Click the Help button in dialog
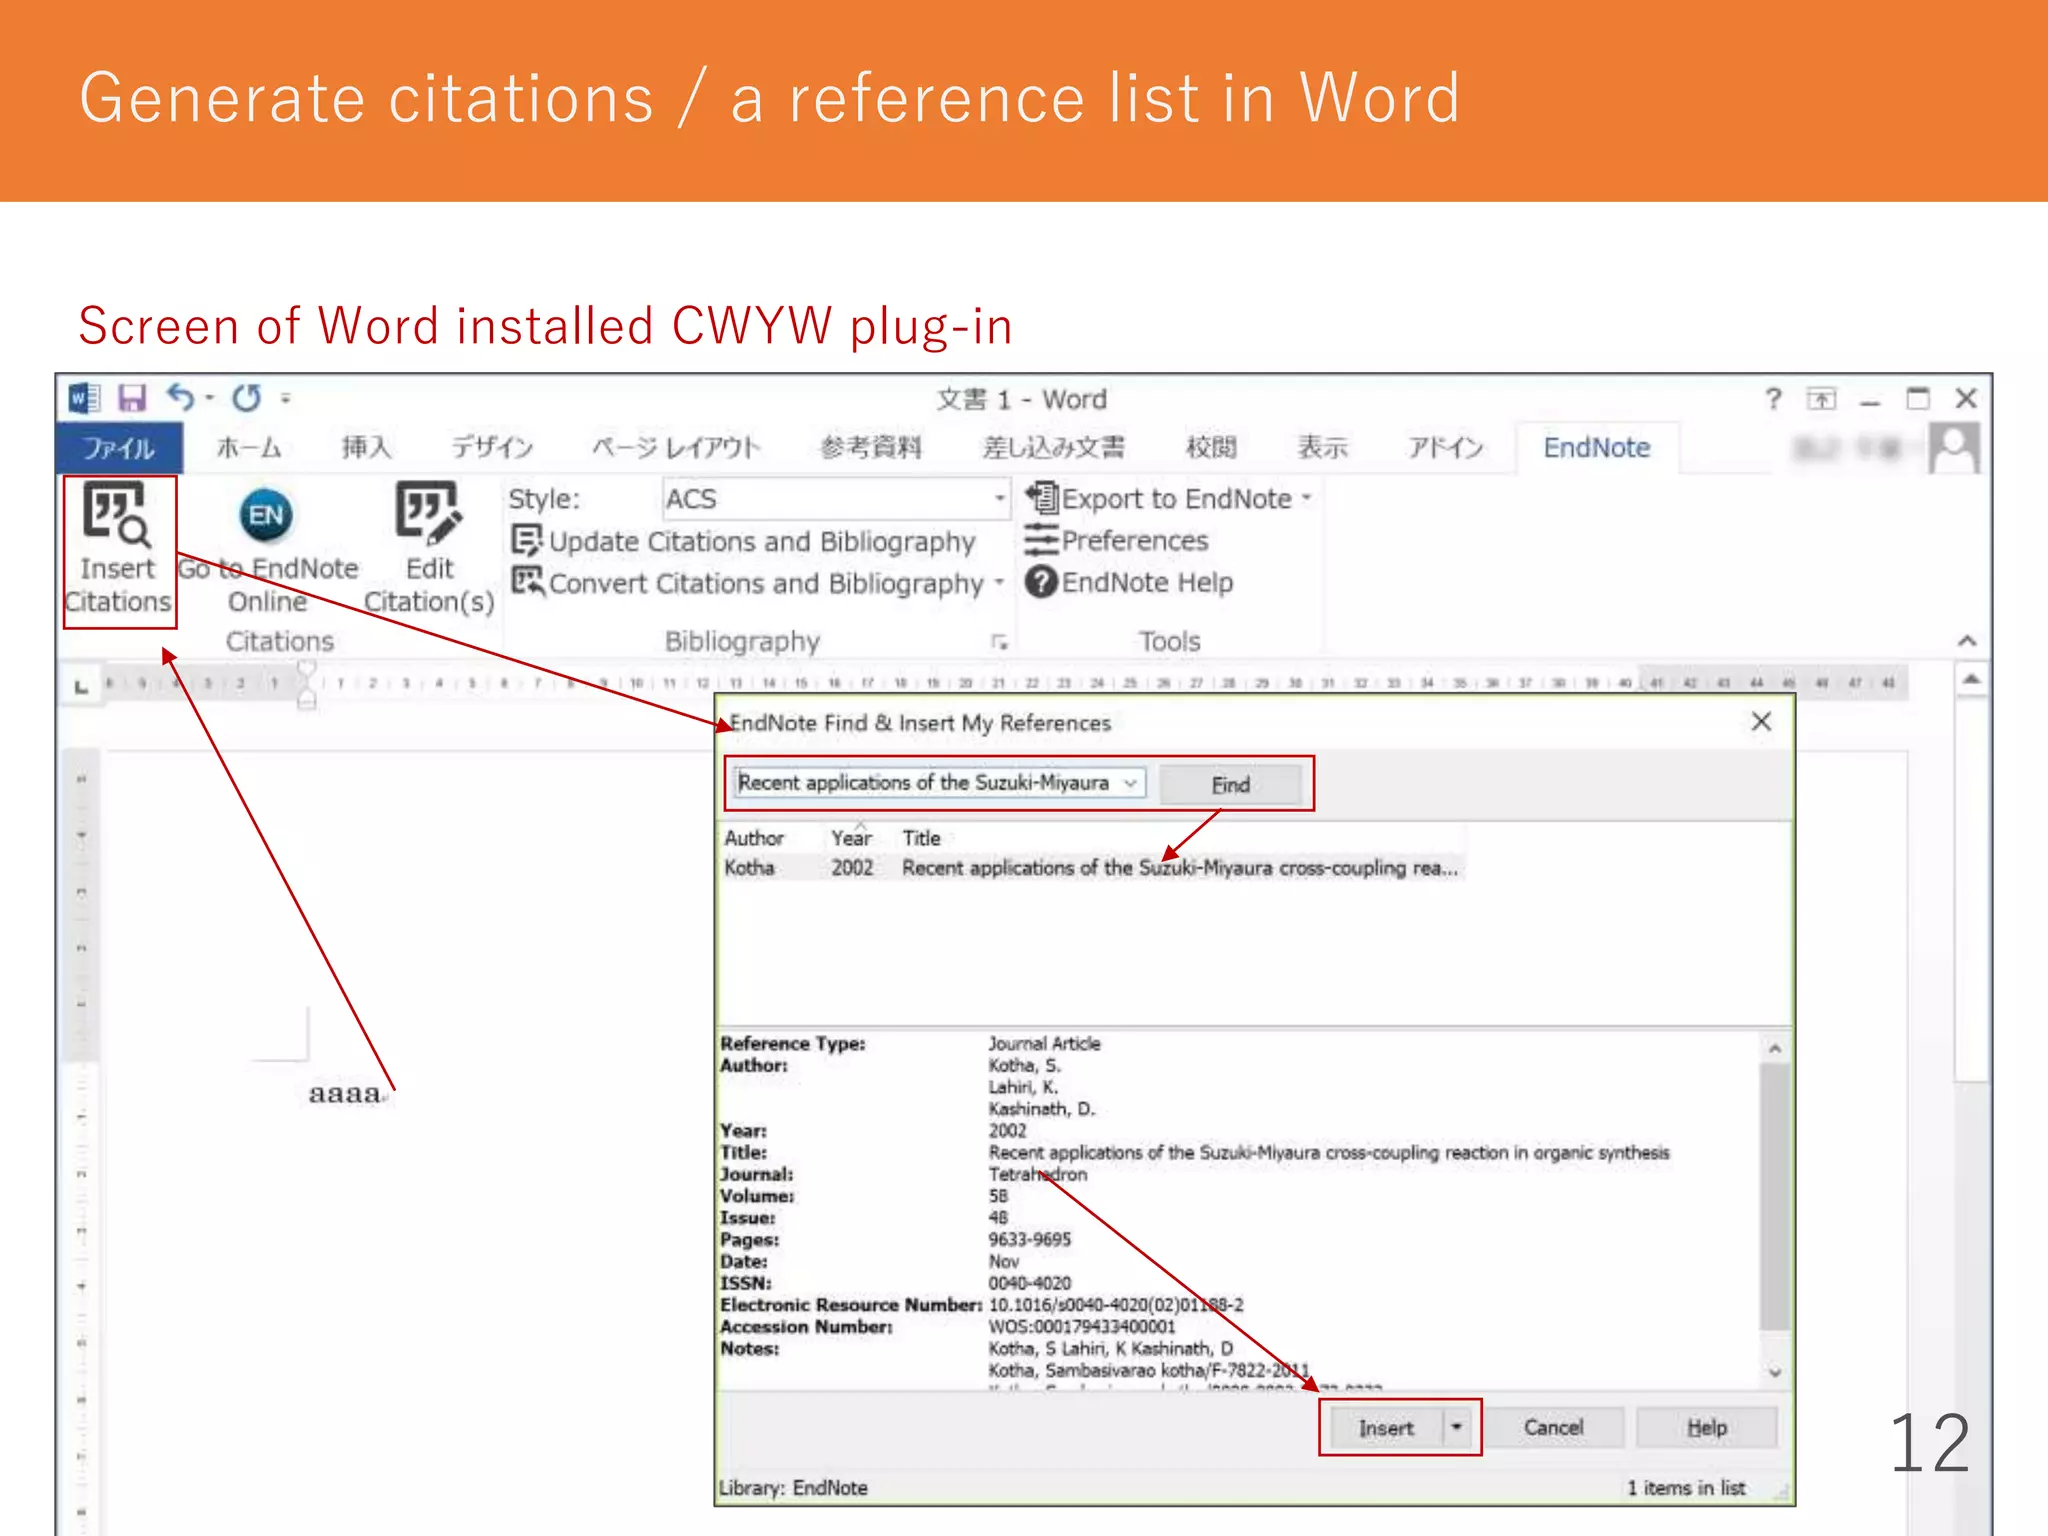Image resolution: width=2048 pixels, height=1536 pixels. pos(1706,1427)
